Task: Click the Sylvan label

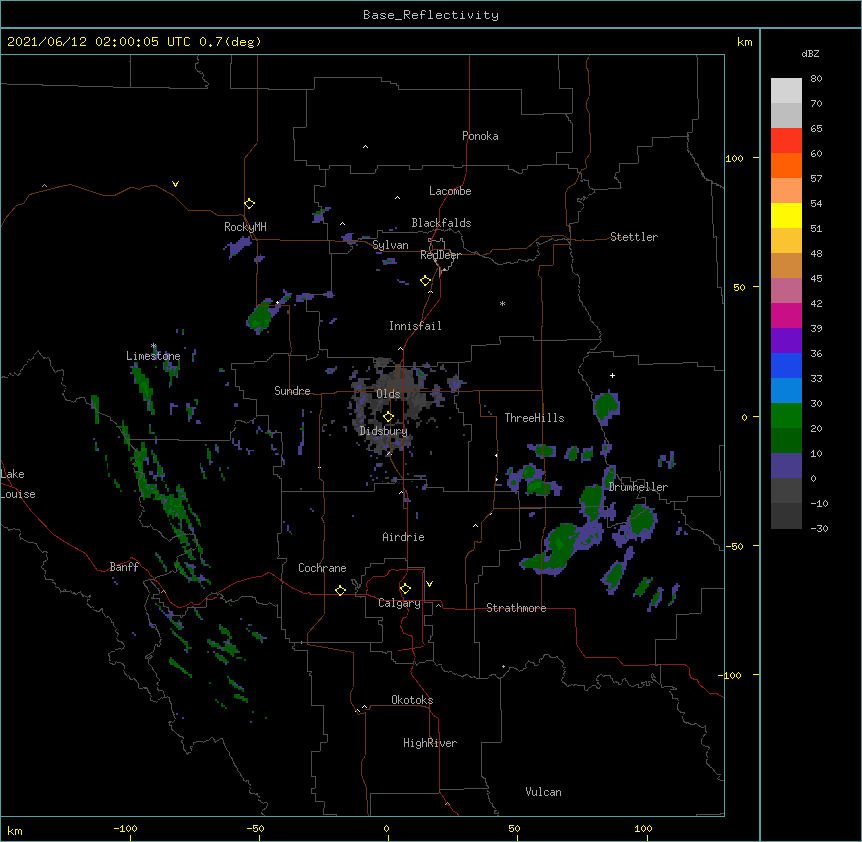Action: (x=390, y=245)
